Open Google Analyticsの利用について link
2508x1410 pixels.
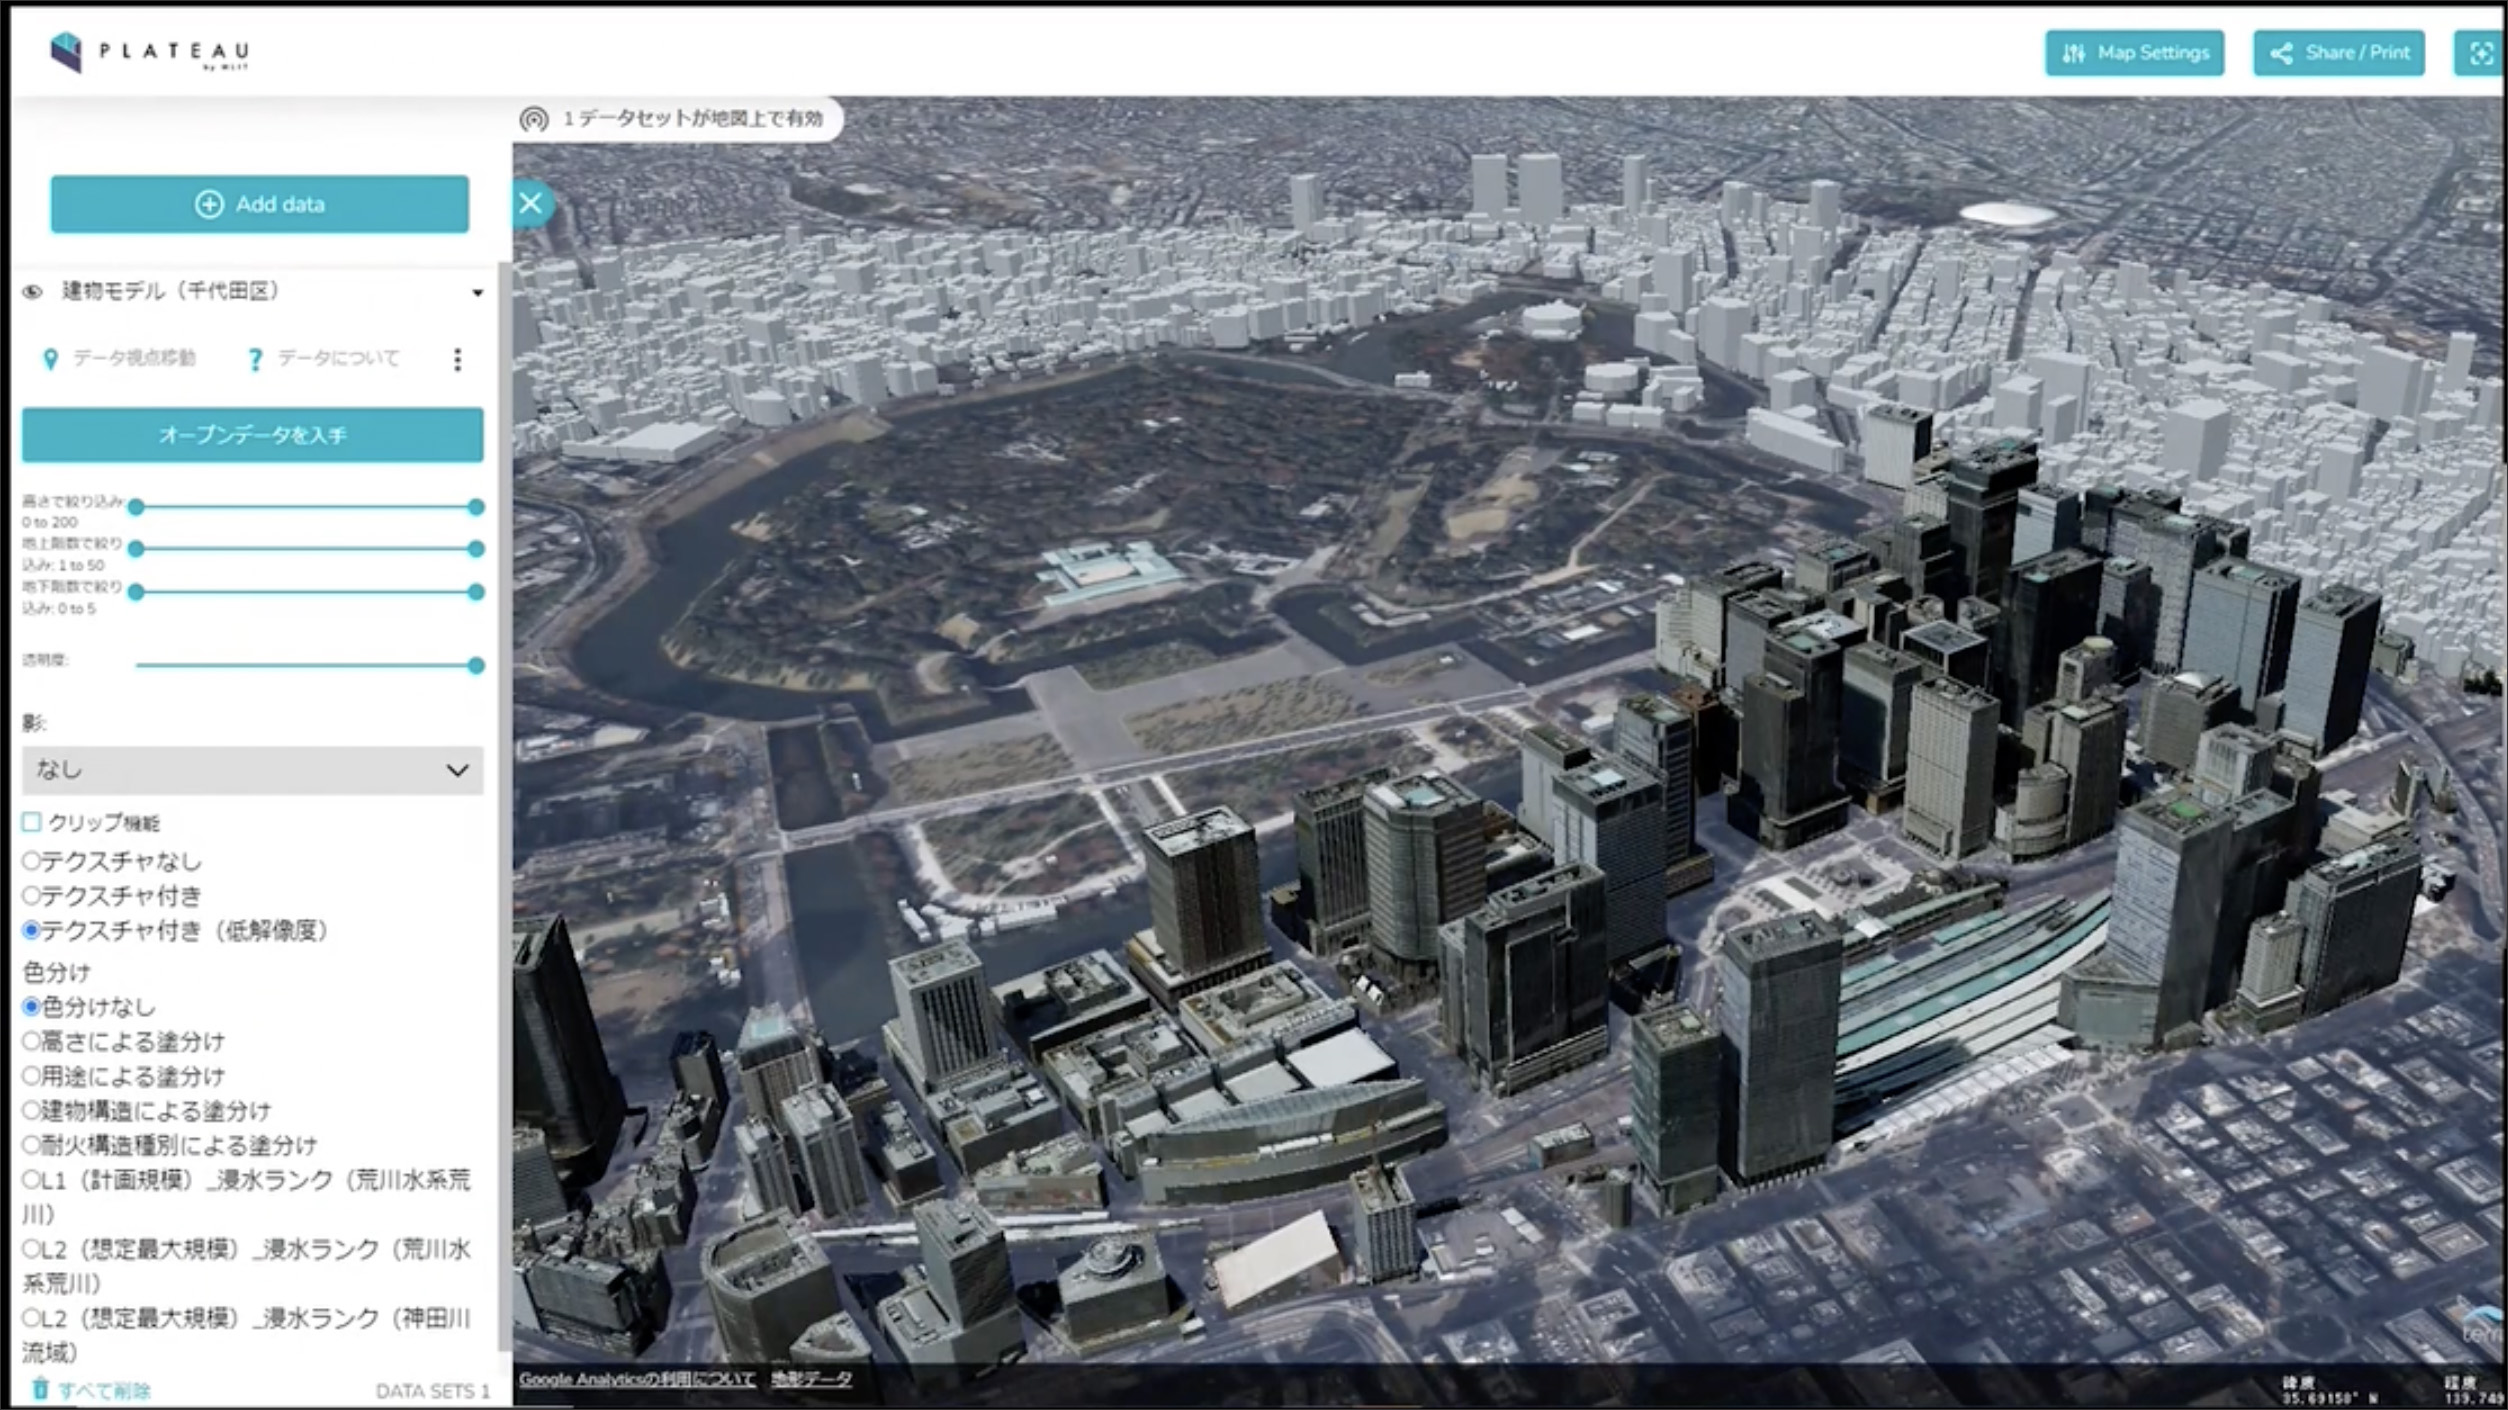pos(637,1379)
